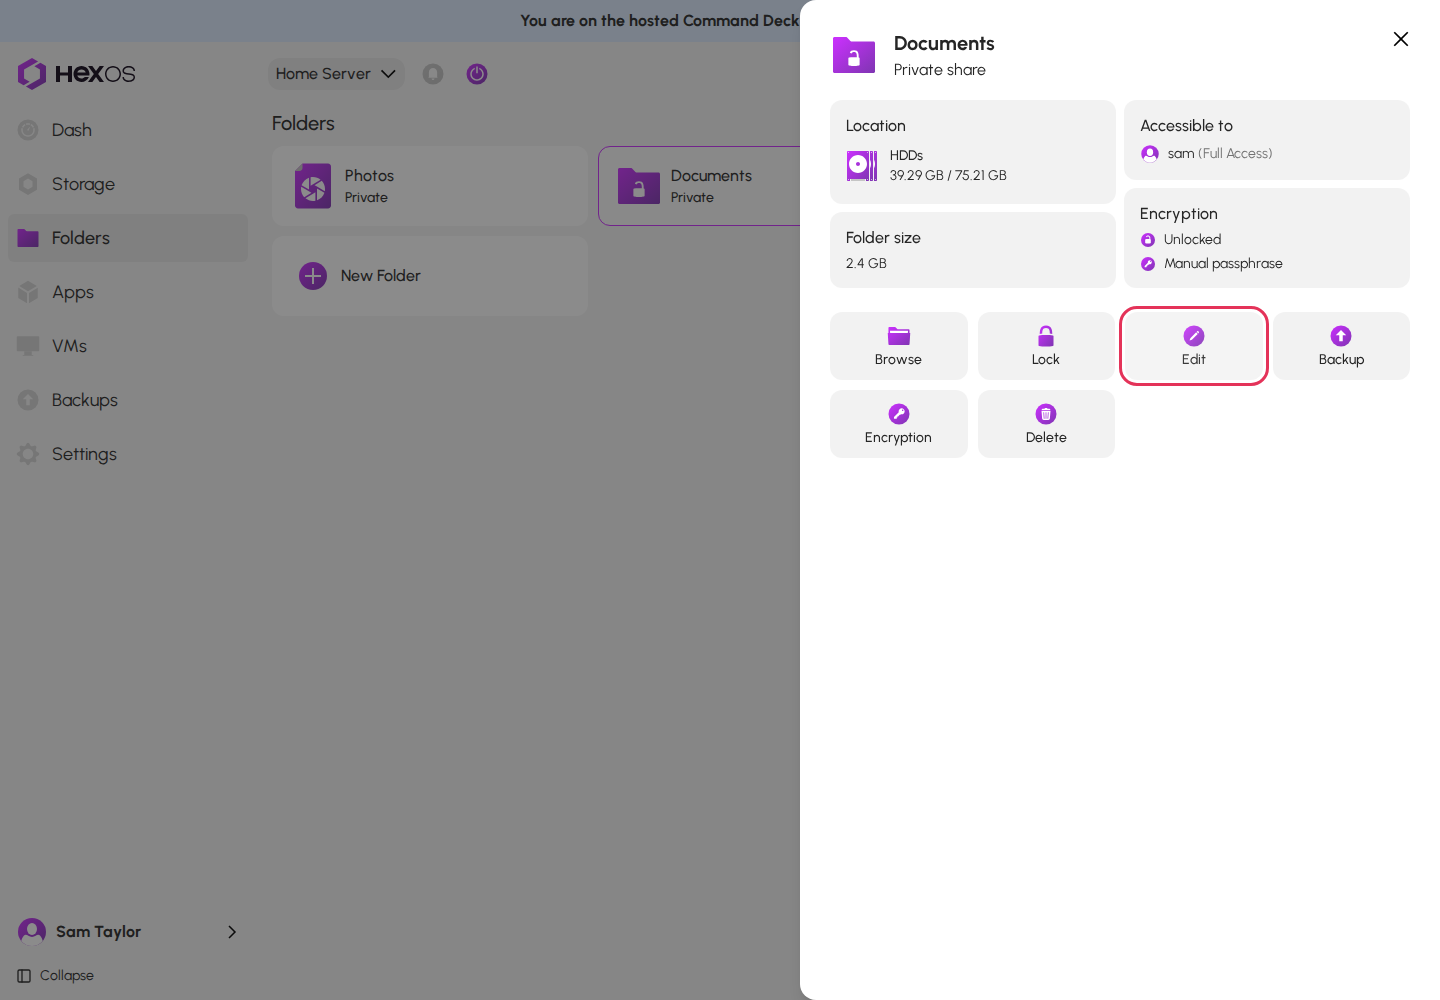Click the 2.4 GB folder size
The height and width of the screenshot is (1000, 1440).
coord(866,263)
